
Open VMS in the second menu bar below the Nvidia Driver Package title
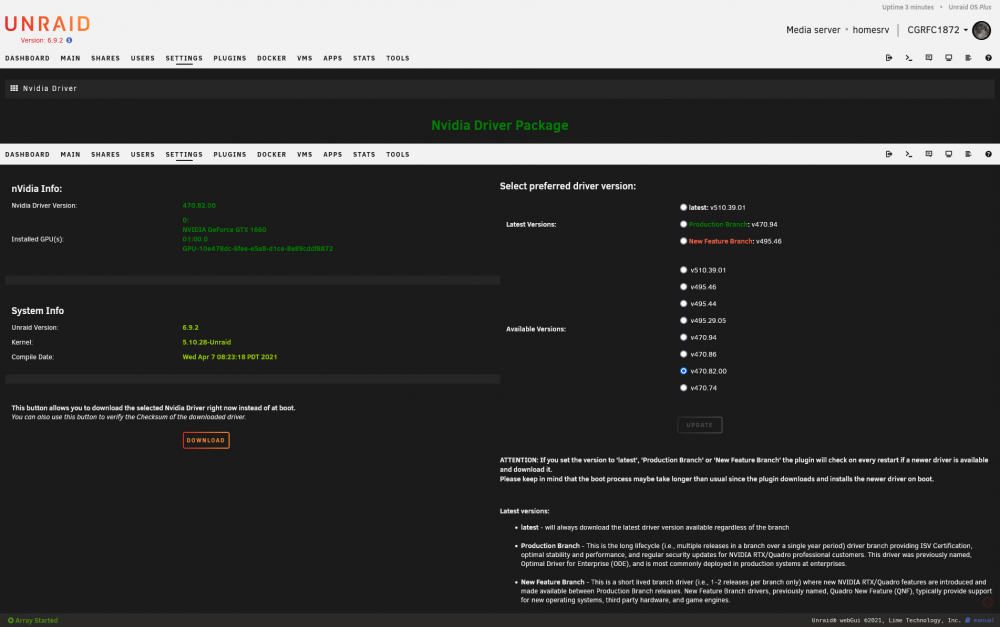[305, 154]
